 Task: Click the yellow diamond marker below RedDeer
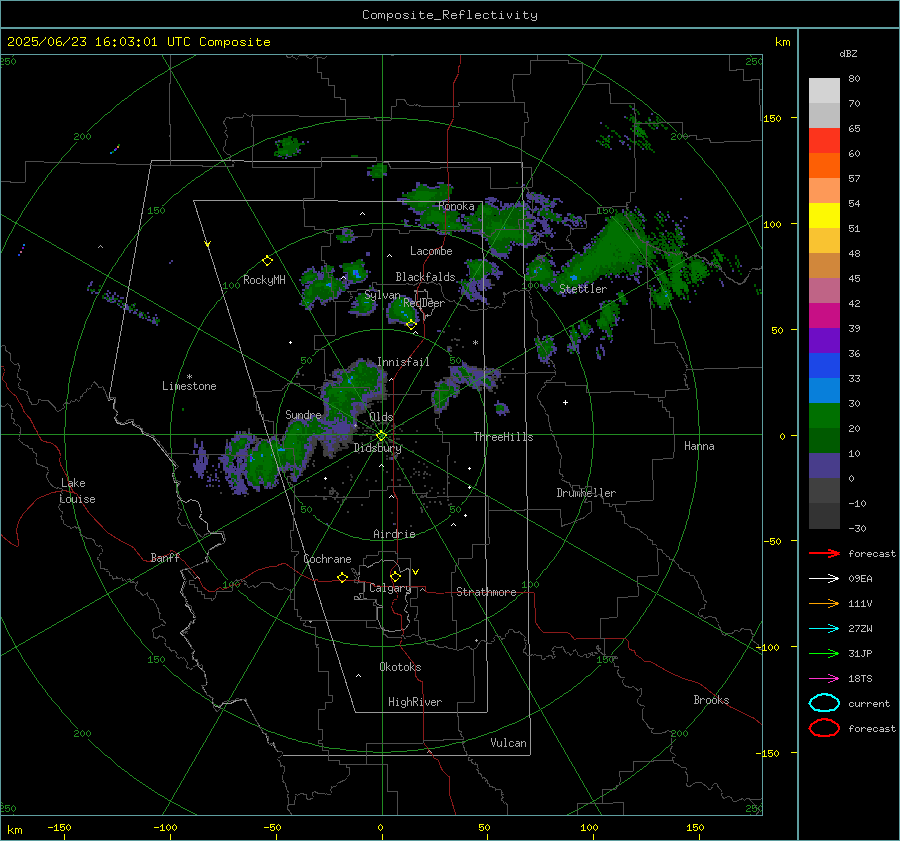411,325
